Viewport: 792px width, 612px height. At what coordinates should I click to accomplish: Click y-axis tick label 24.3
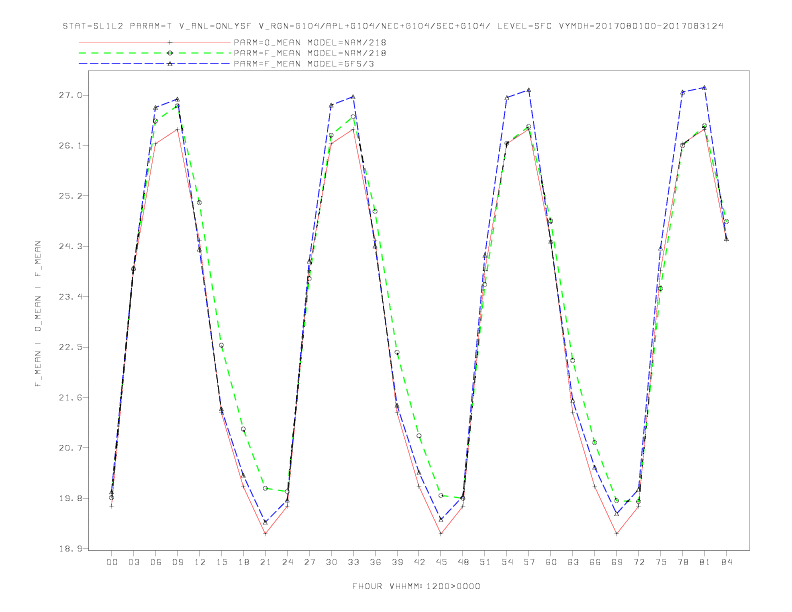point(70,246)
